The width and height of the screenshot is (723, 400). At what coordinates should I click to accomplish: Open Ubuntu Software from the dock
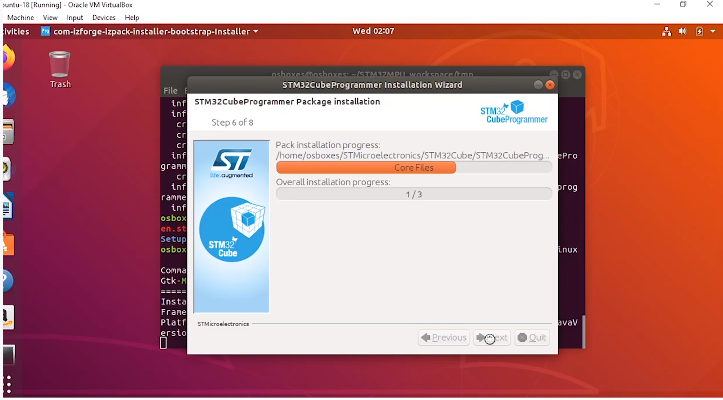[8, 243]
